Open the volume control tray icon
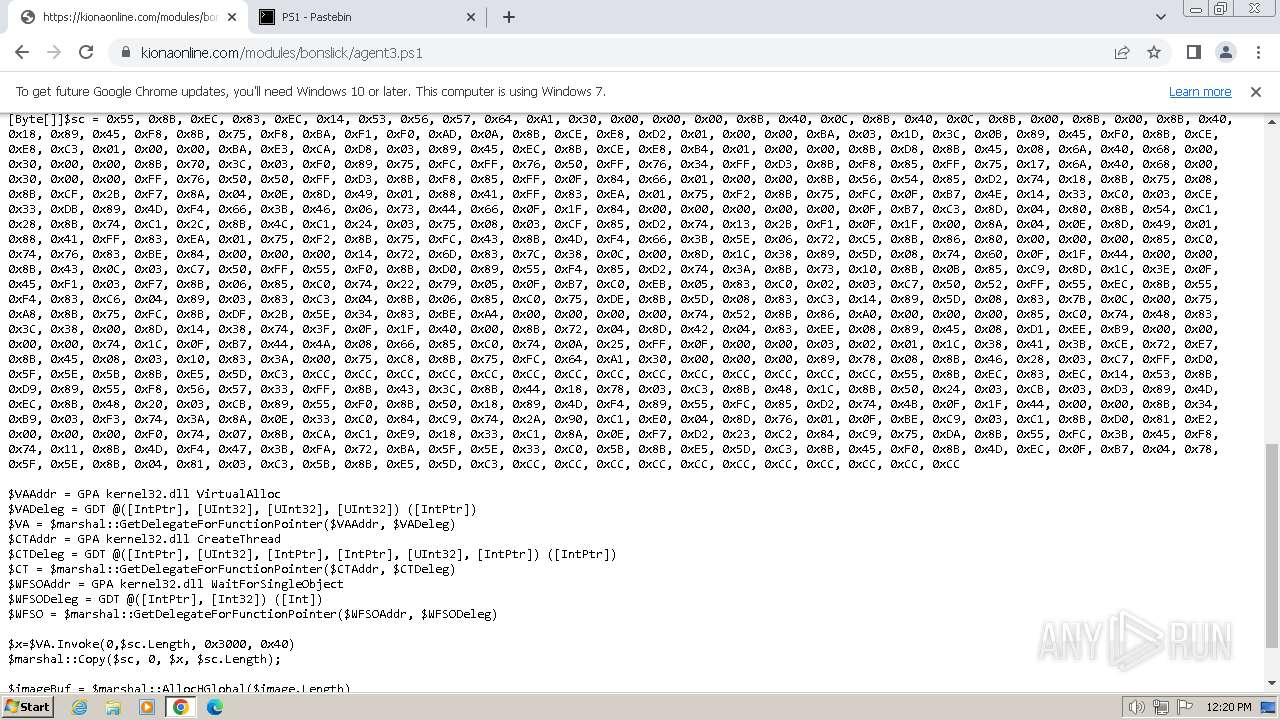 [x=1137, y=707]
